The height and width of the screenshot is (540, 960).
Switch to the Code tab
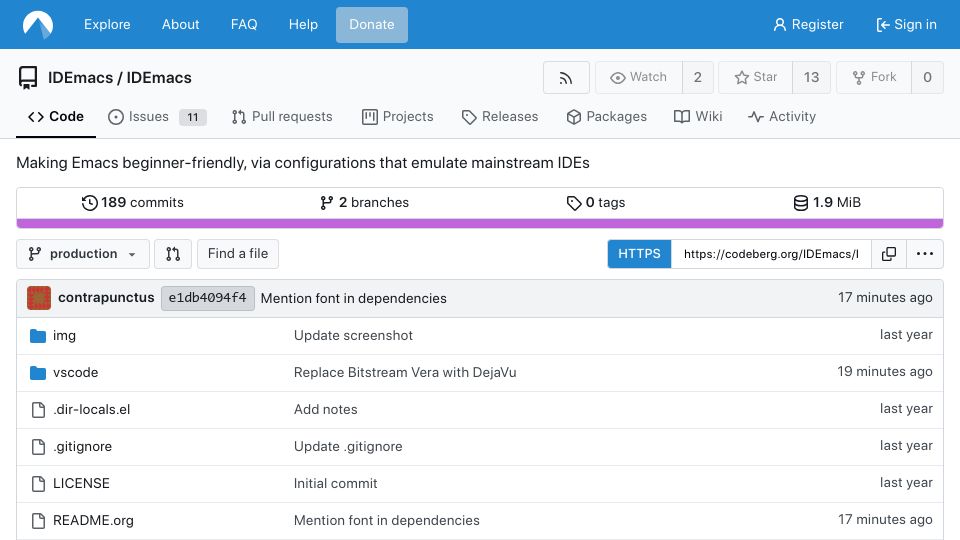click(x=56, y=117)
